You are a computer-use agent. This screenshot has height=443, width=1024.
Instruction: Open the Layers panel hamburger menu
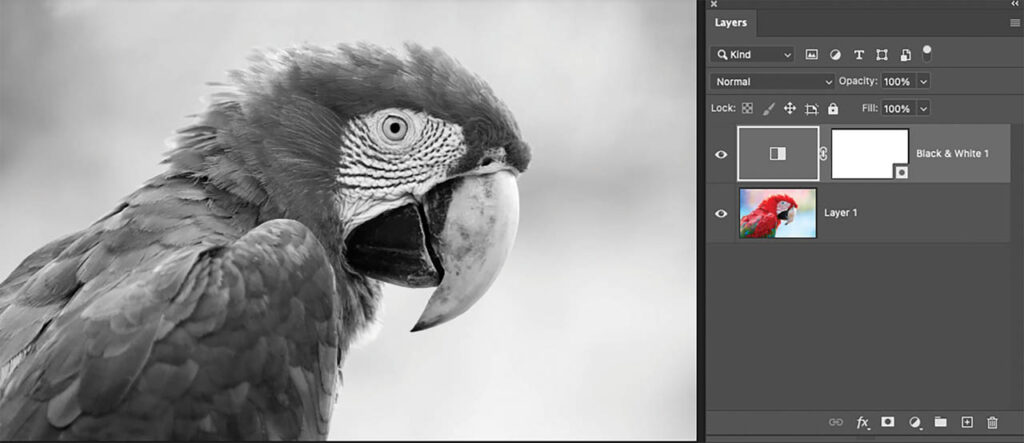pos(1015,22)
